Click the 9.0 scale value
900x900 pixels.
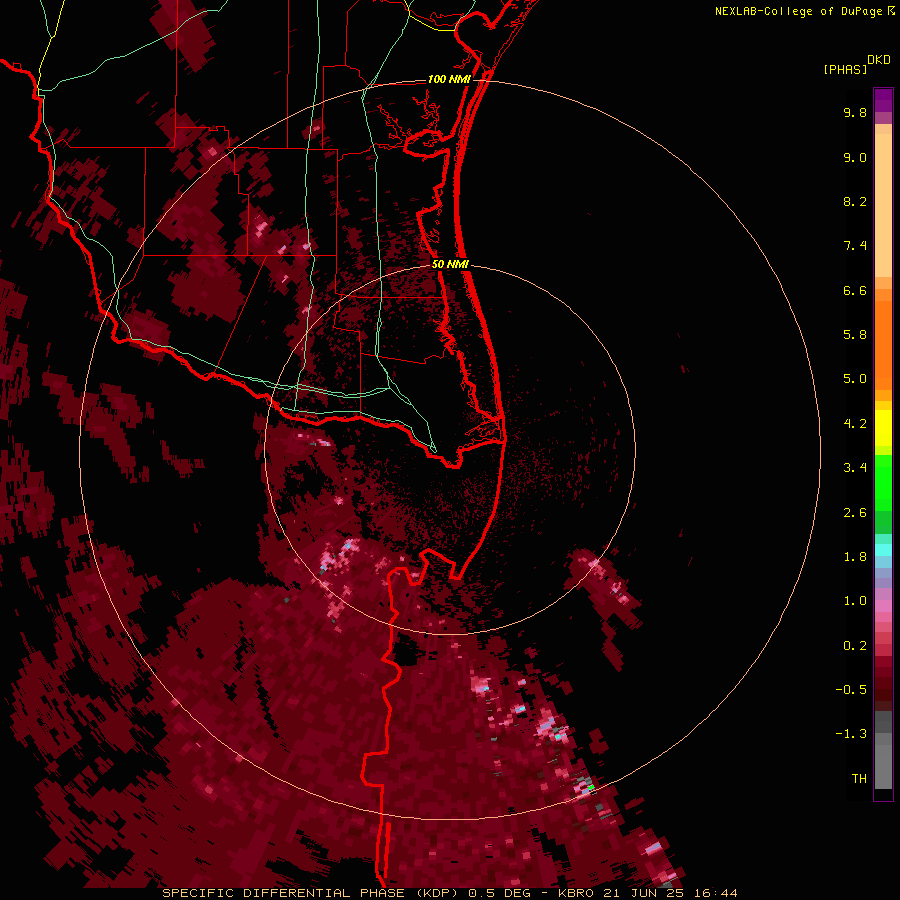click(855, 157)
